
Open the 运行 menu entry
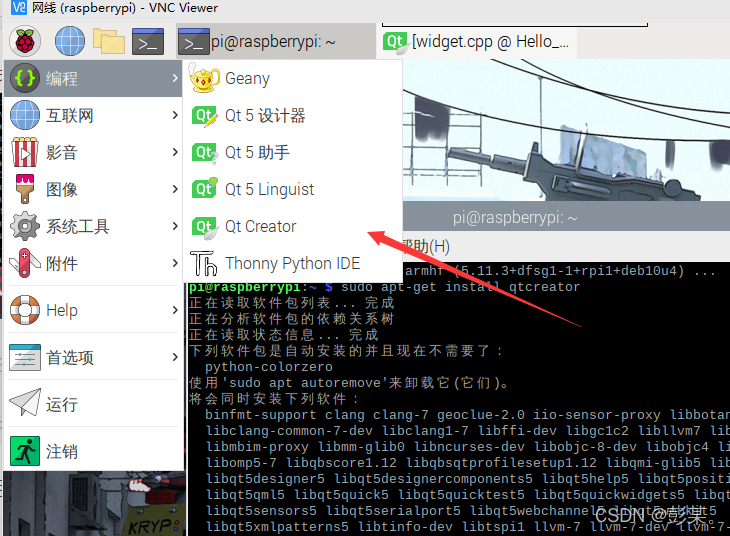click(93, 404)
